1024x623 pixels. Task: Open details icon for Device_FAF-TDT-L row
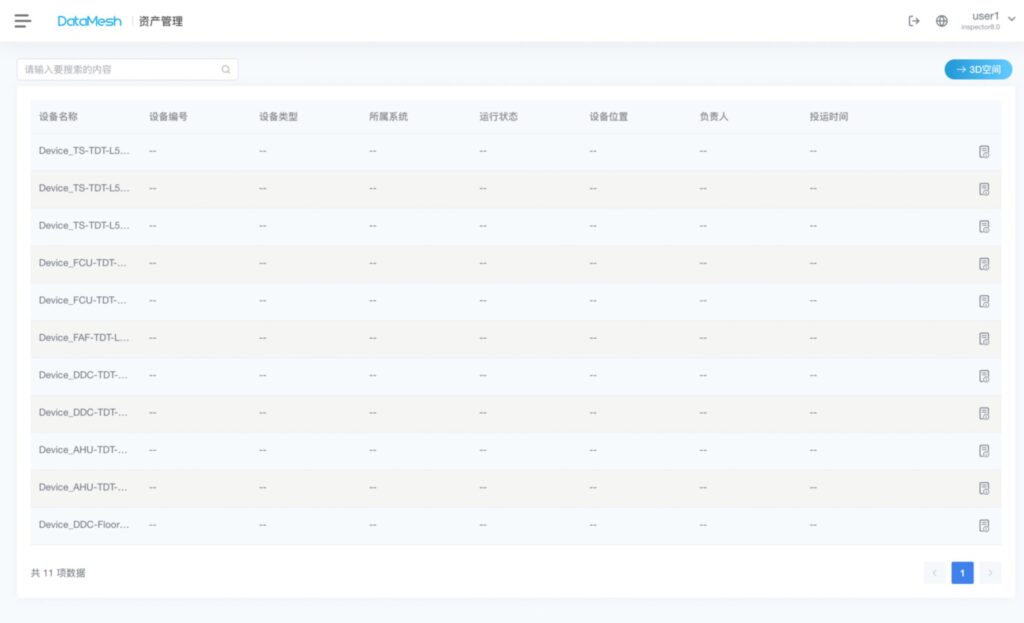[984, 338]
